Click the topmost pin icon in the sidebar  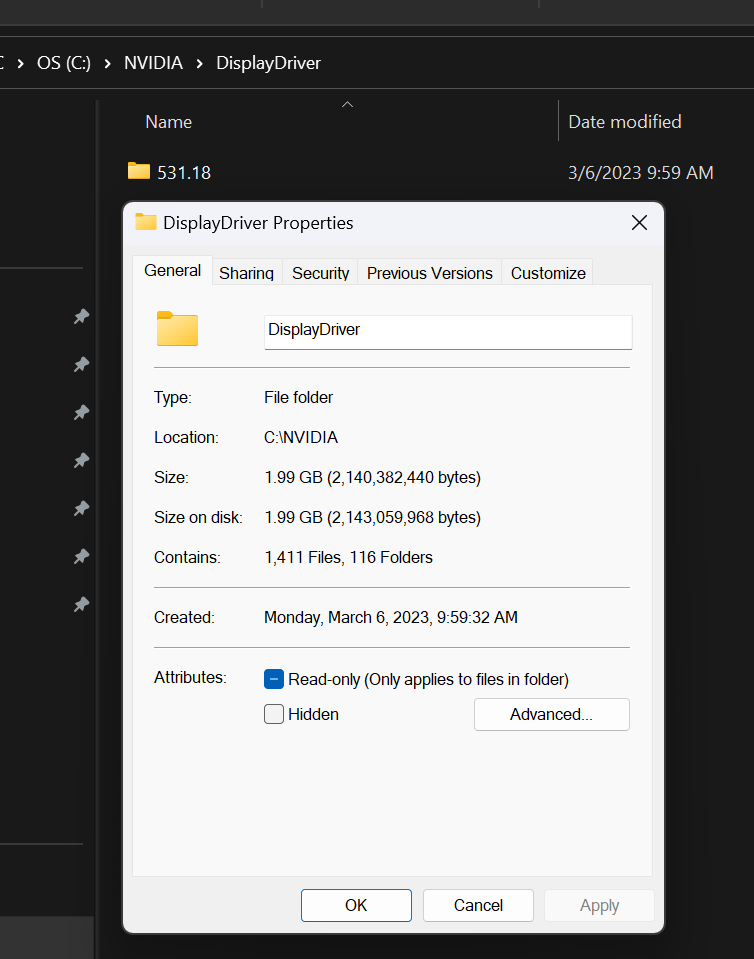pos(81,317)
